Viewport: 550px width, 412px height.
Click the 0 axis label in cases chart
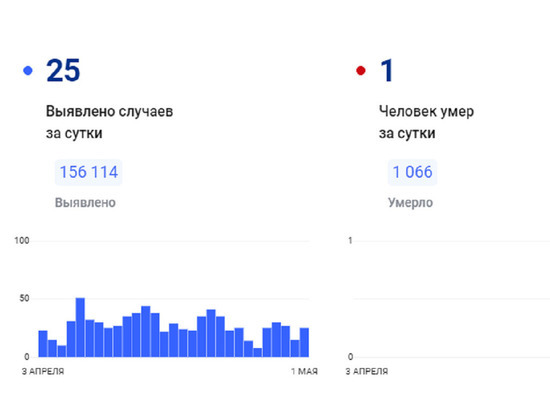27,357
